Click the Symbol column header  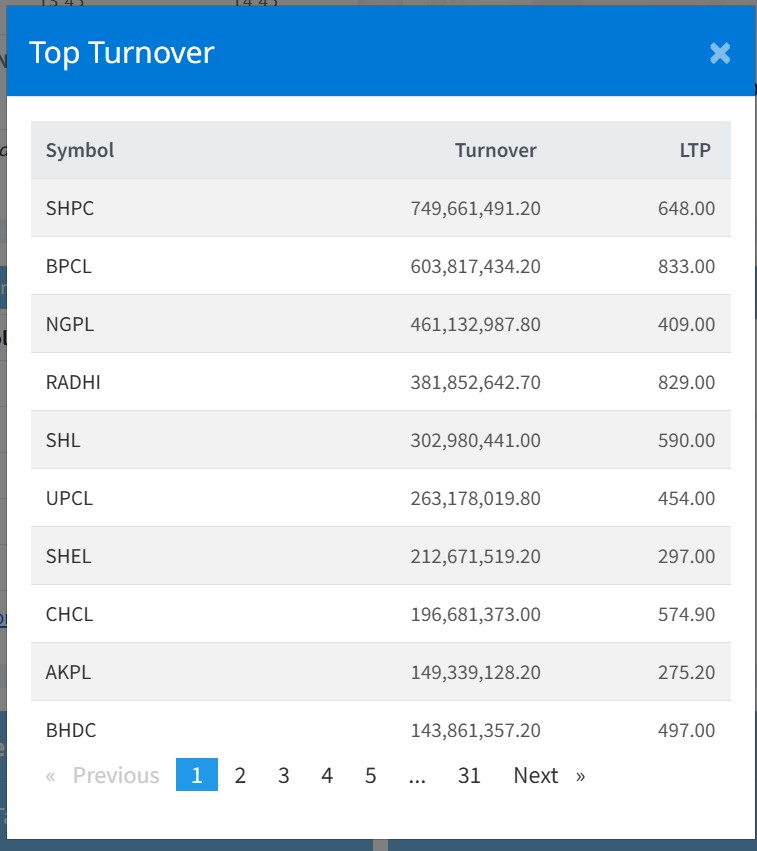pyautogui.click(x=80, y=150)
